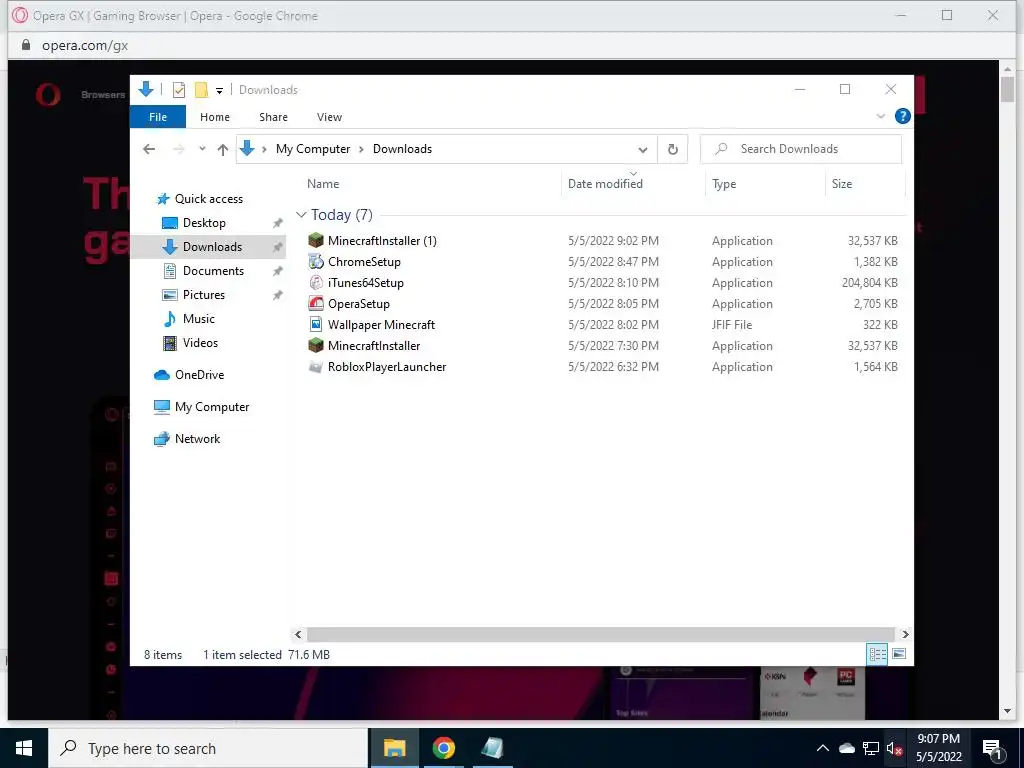The width and height of the screenshot is (1024, 768).
Task: Show hidden tray icons chevron
Action: (x=823, y=748)
